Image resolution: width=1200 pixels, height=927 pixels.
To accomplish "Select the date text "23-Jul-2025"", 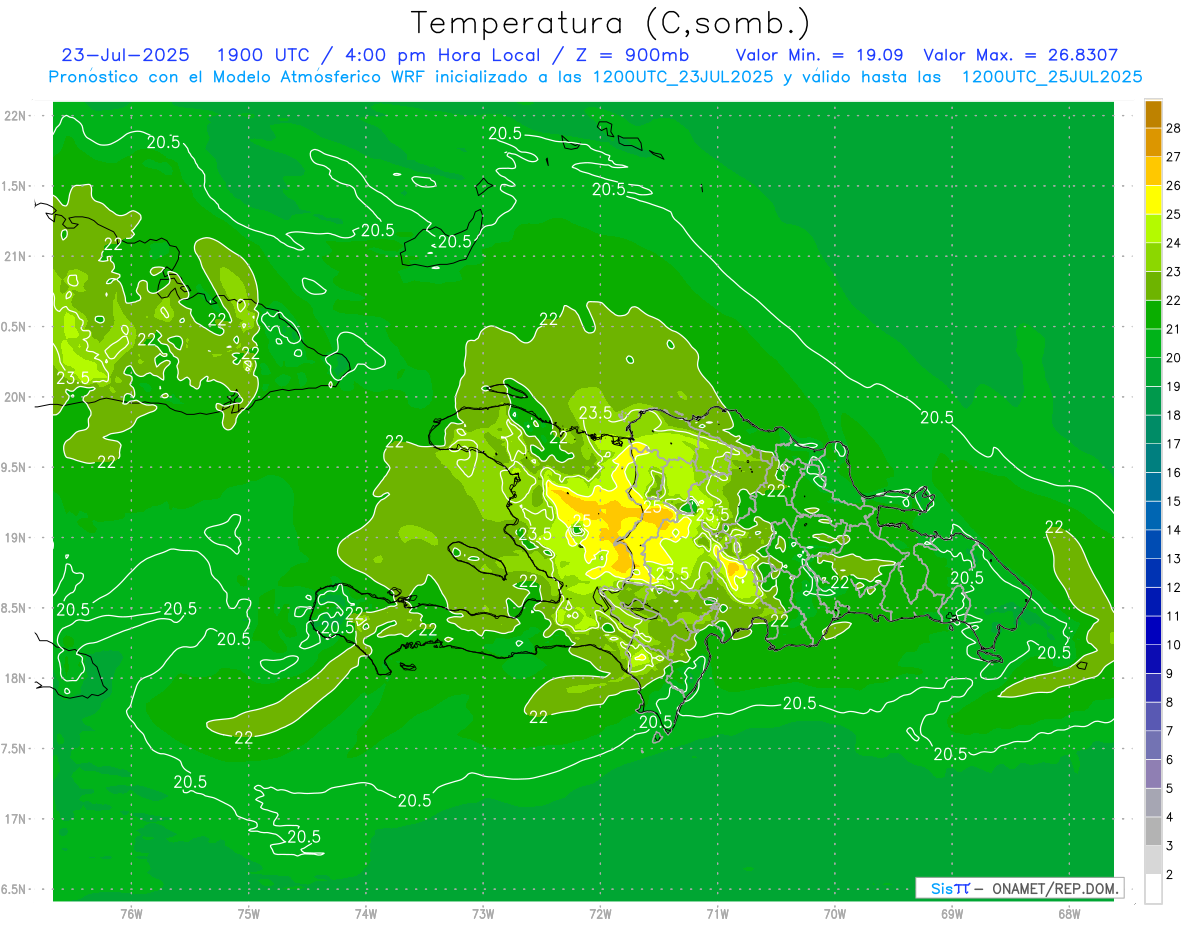I will point(128,55).
